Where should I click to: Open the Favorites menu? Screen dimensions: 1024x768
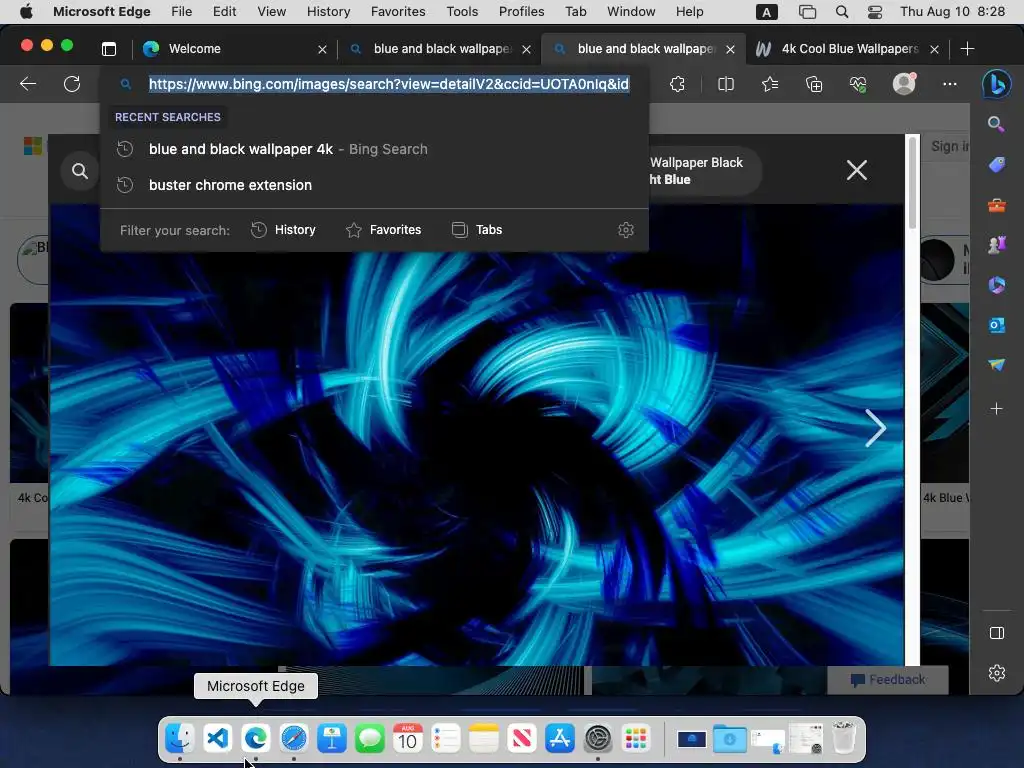398,12
